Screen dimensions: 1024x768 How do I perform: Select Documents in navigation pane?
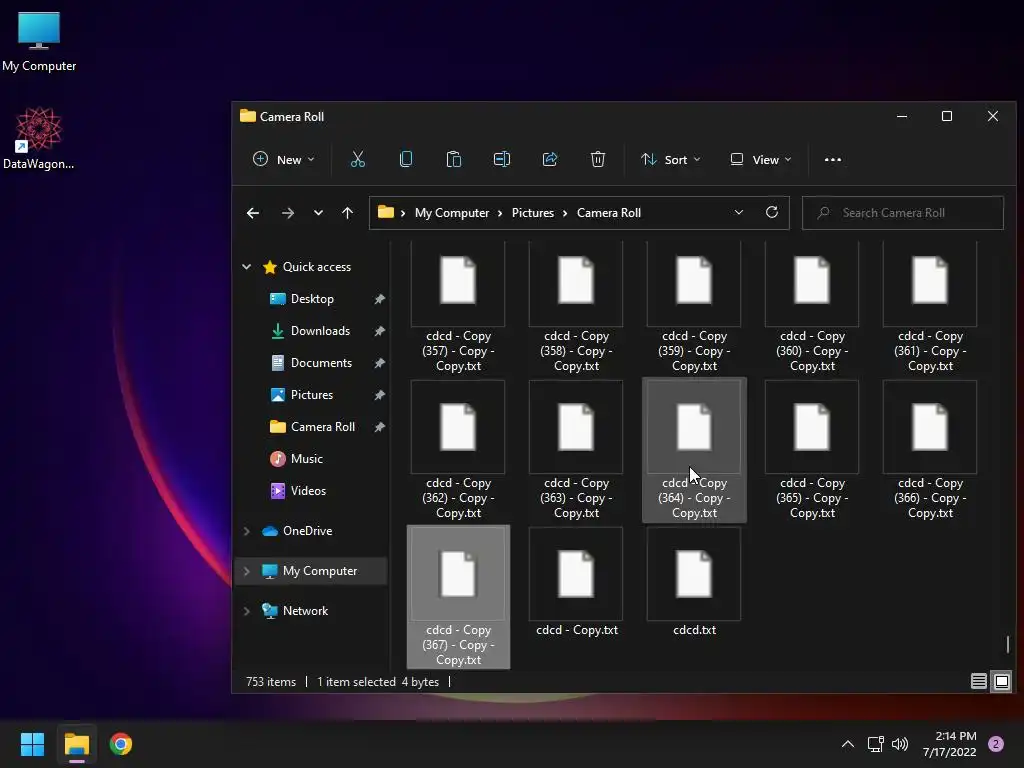(321, 362)
